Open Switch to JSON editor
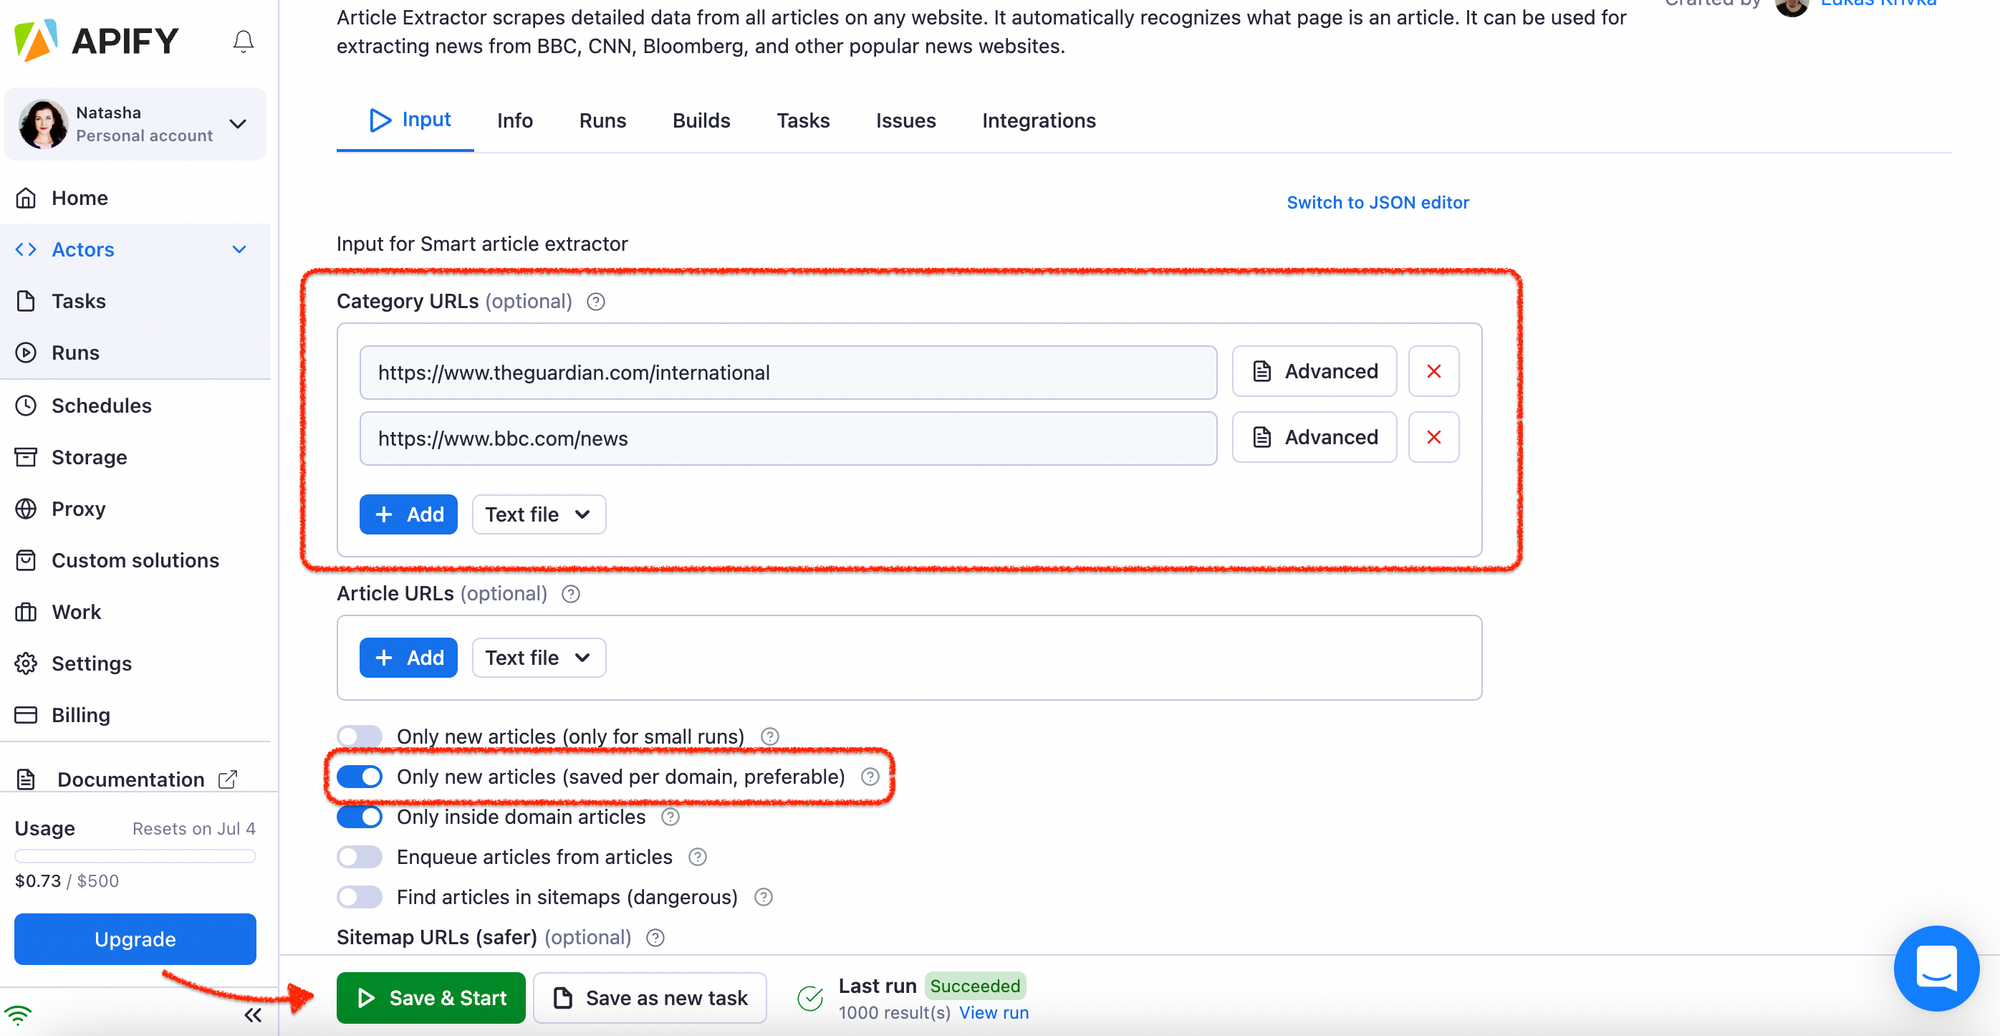Viewport: 2000px width, 1036px height. click(x=1378, y=202)
